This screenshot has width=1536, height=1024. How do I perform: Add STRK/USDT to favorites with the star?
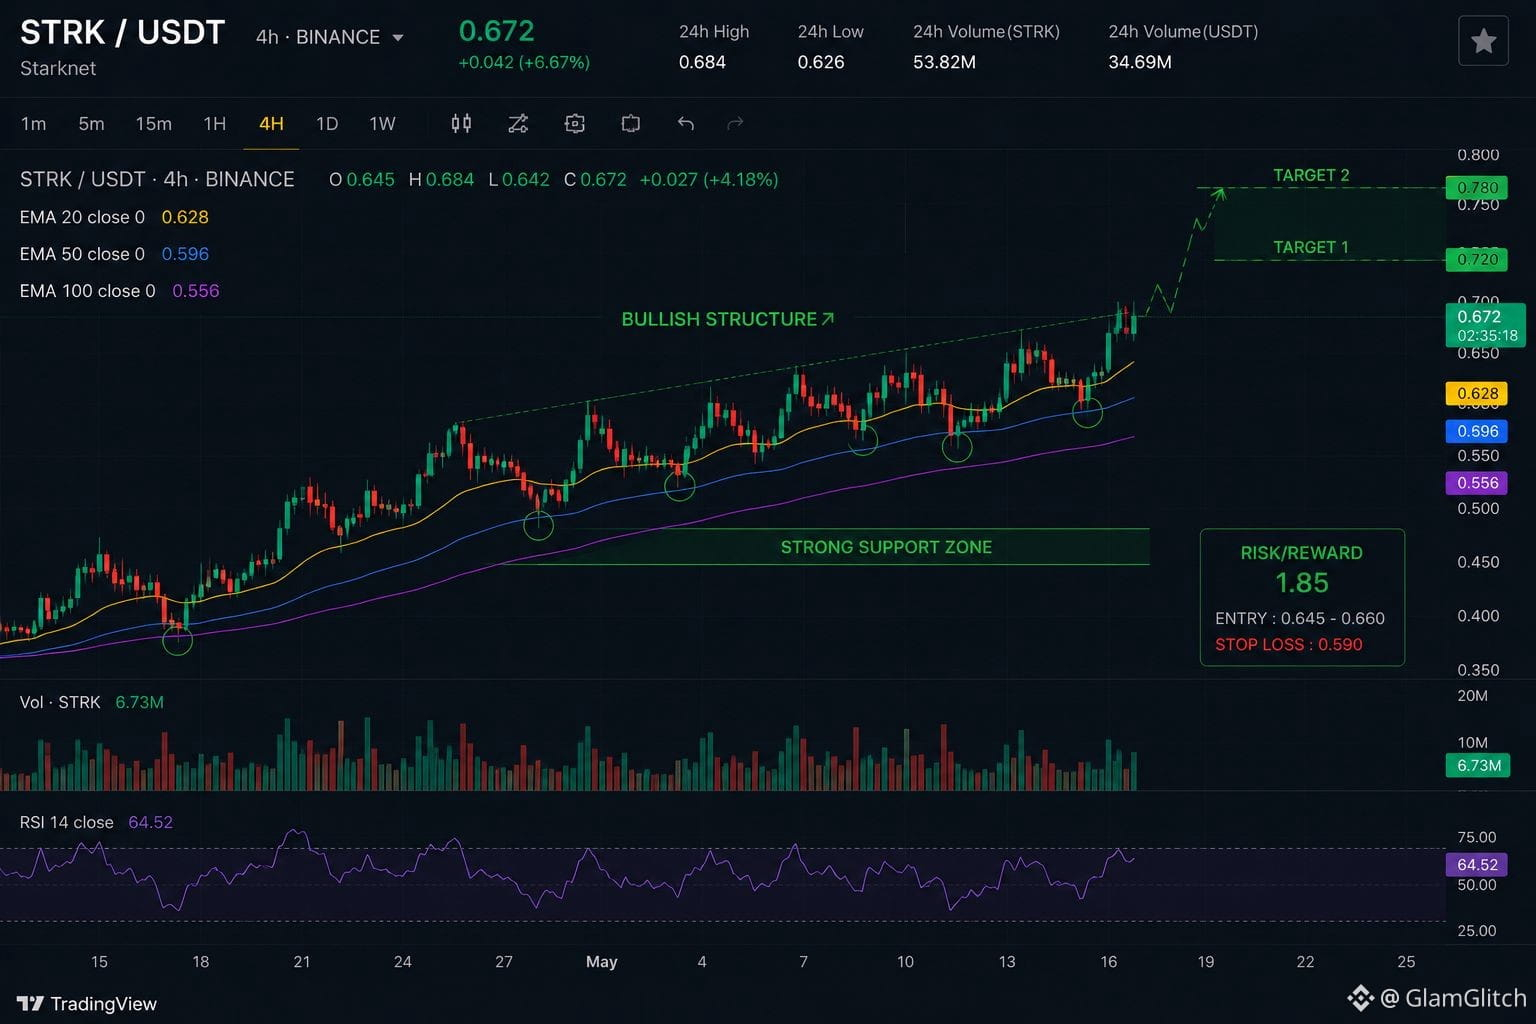(1483, 41)
